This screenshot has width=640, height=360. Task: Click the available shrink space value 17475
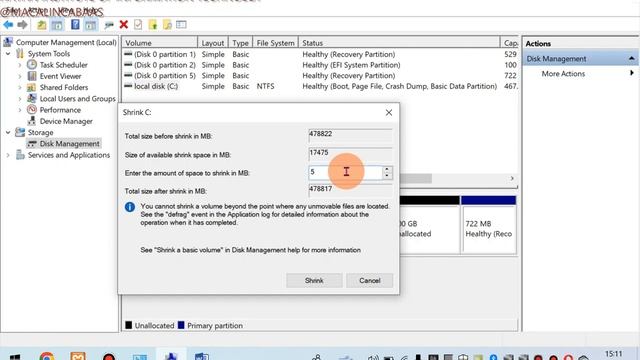319,153
